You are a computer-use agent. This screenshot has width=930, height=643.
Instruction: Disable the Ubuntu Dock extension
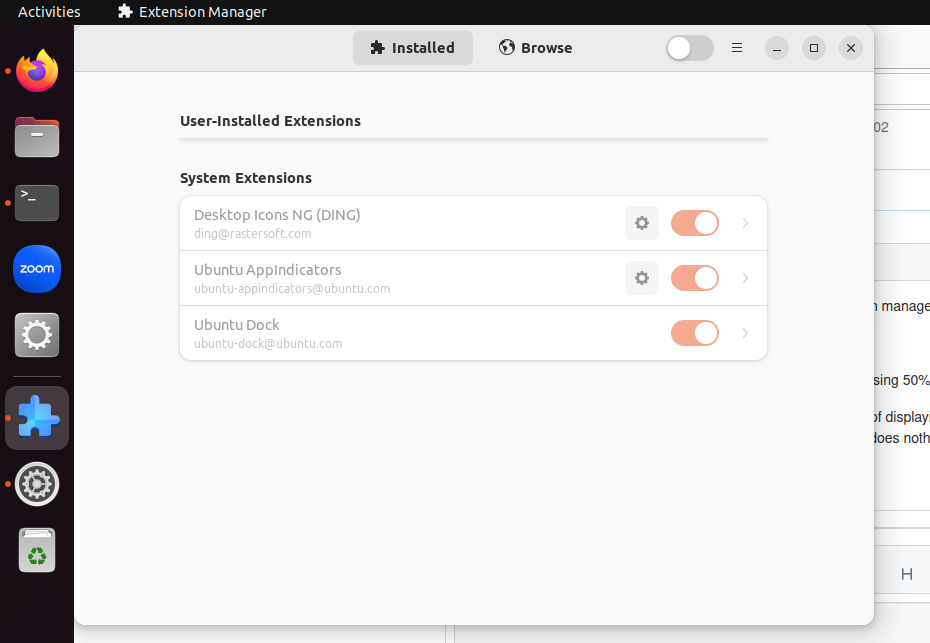click(694, 332)
